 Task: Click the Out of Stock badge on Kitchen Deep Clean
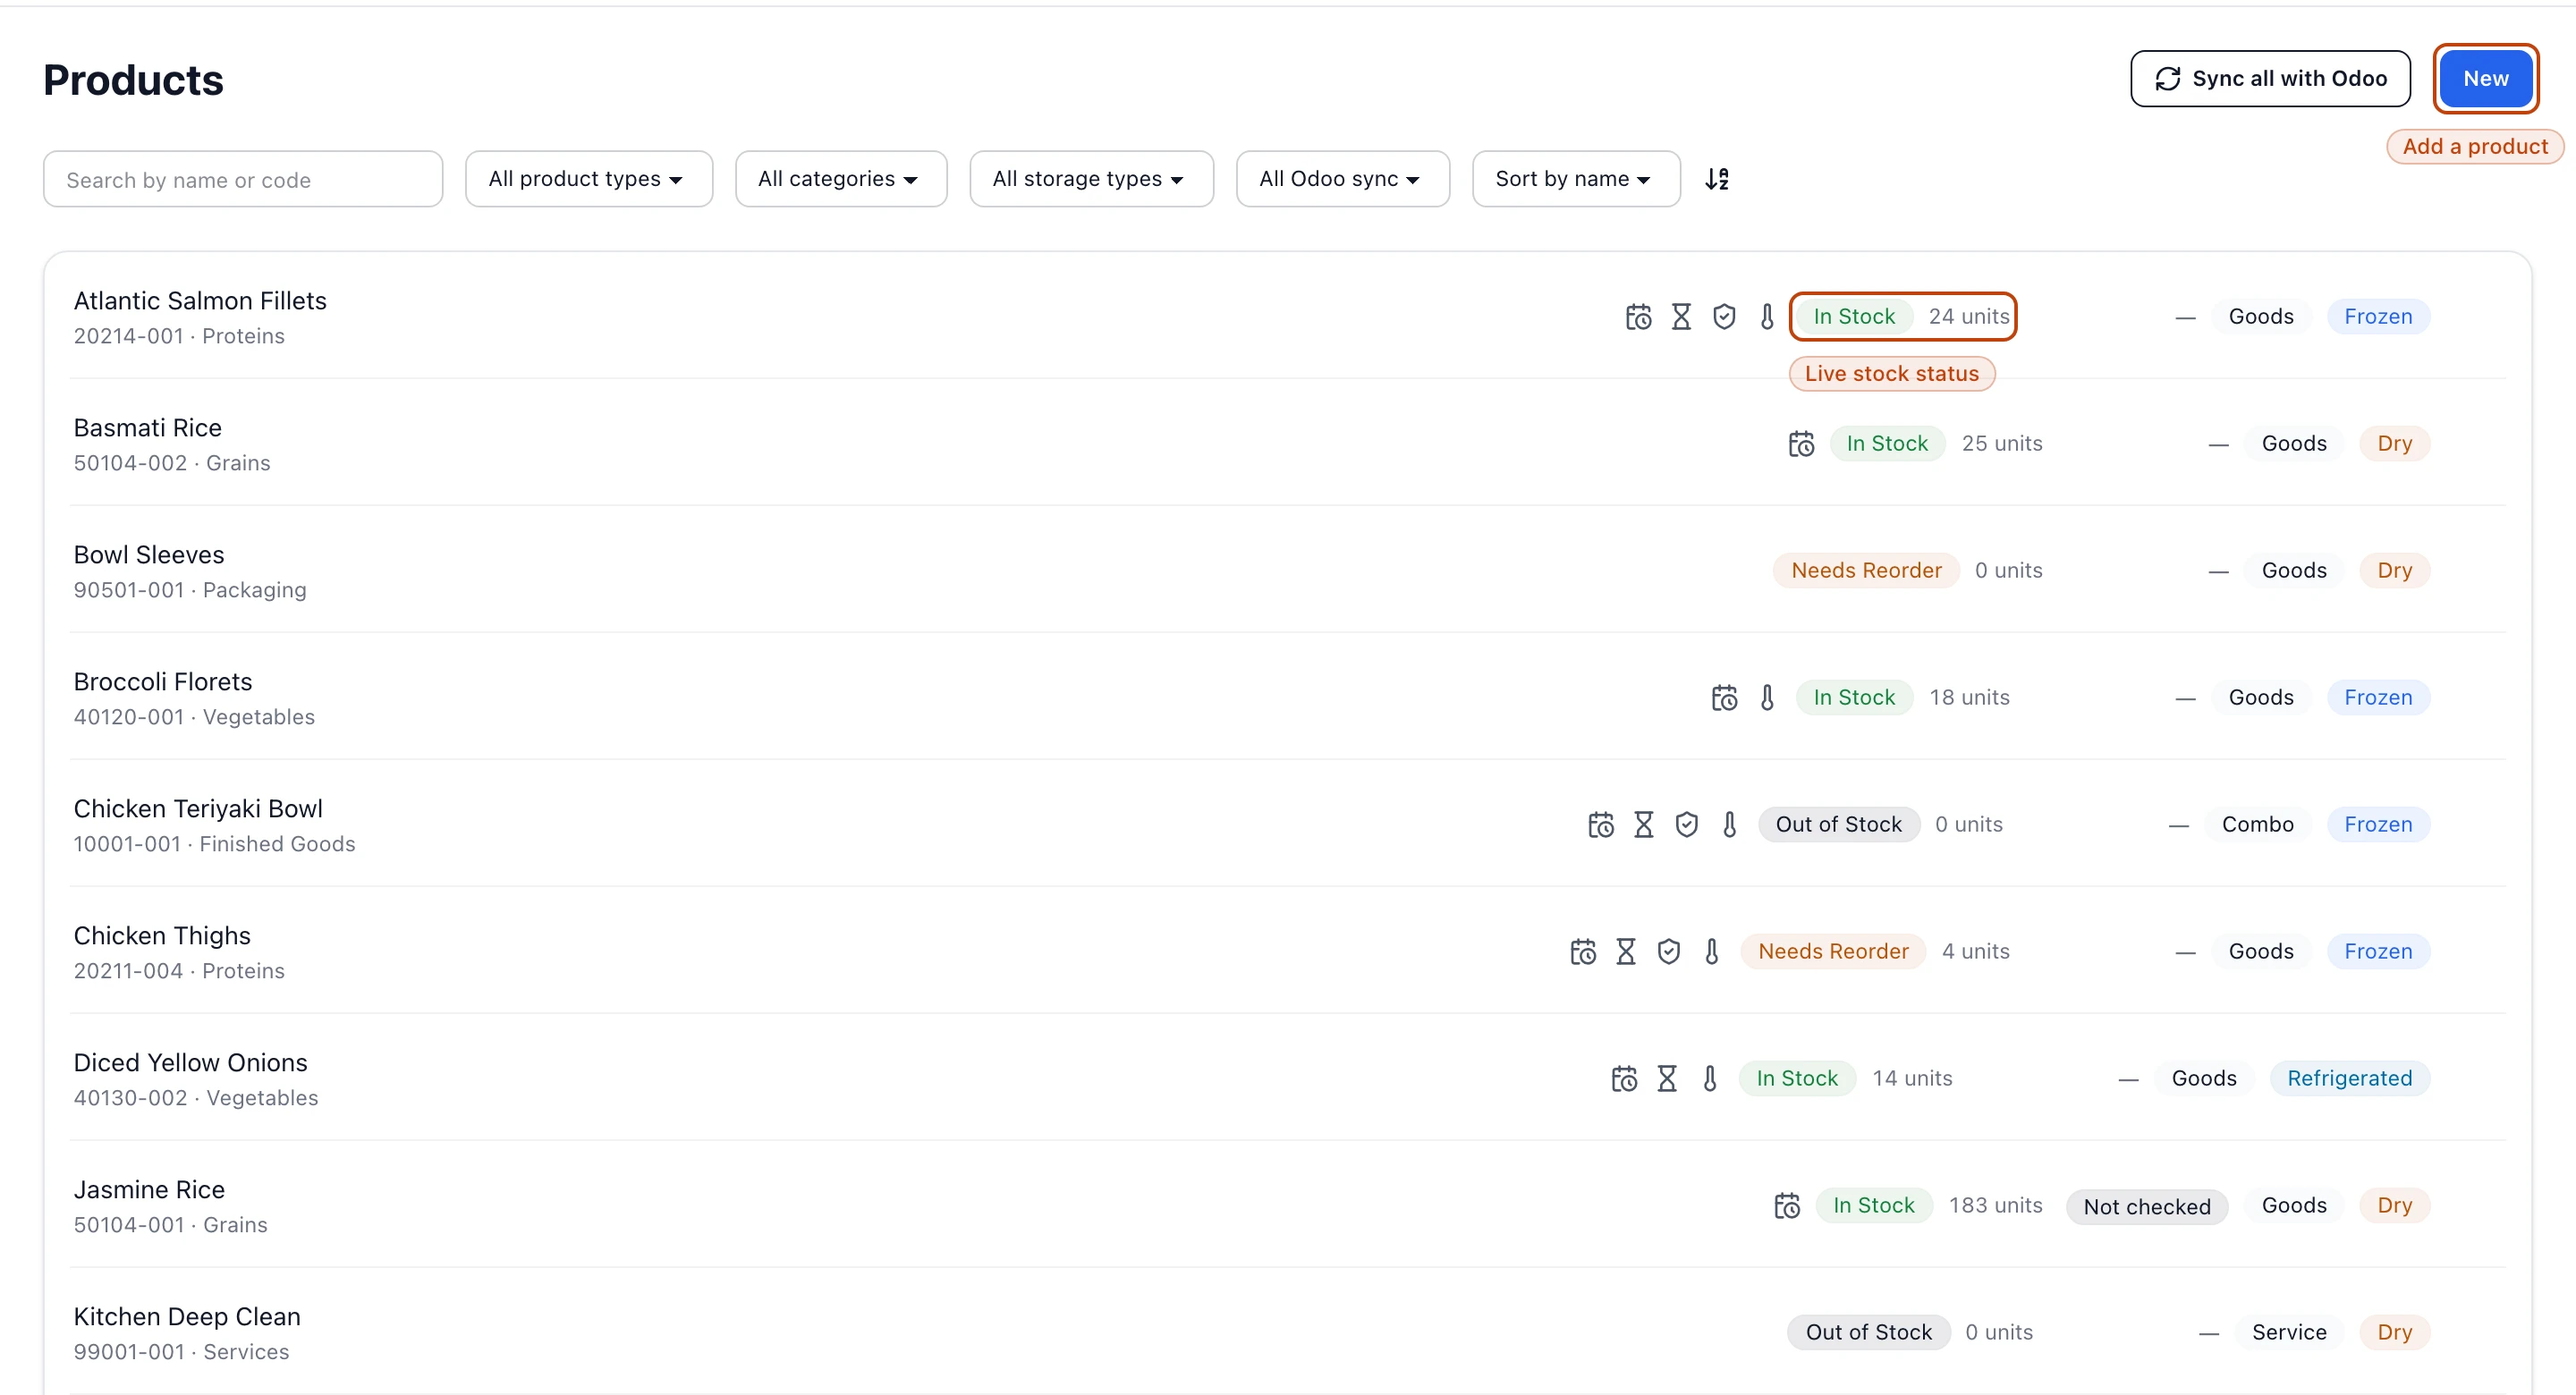[1868, 1333]
